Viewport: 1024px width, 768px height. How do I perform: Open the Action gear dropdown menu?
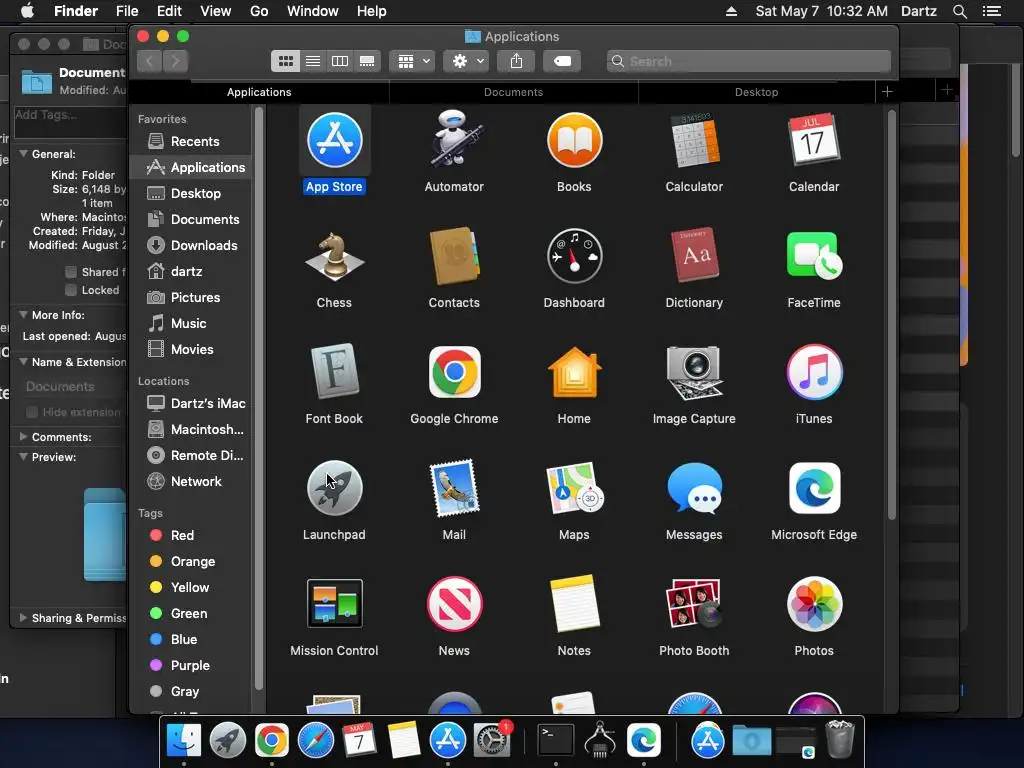(466, 61)
